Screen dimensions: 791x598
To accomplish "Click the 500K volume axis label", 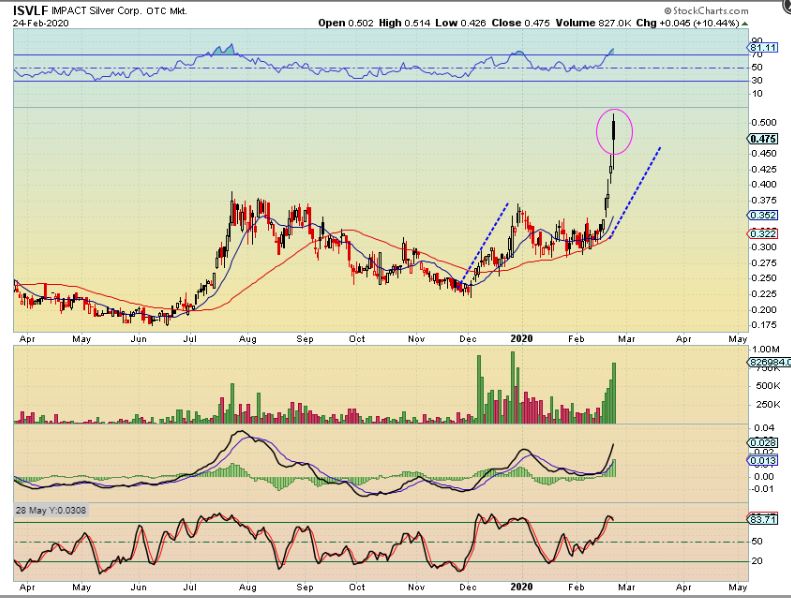I will pyautogui.click(x=766, y=386).
